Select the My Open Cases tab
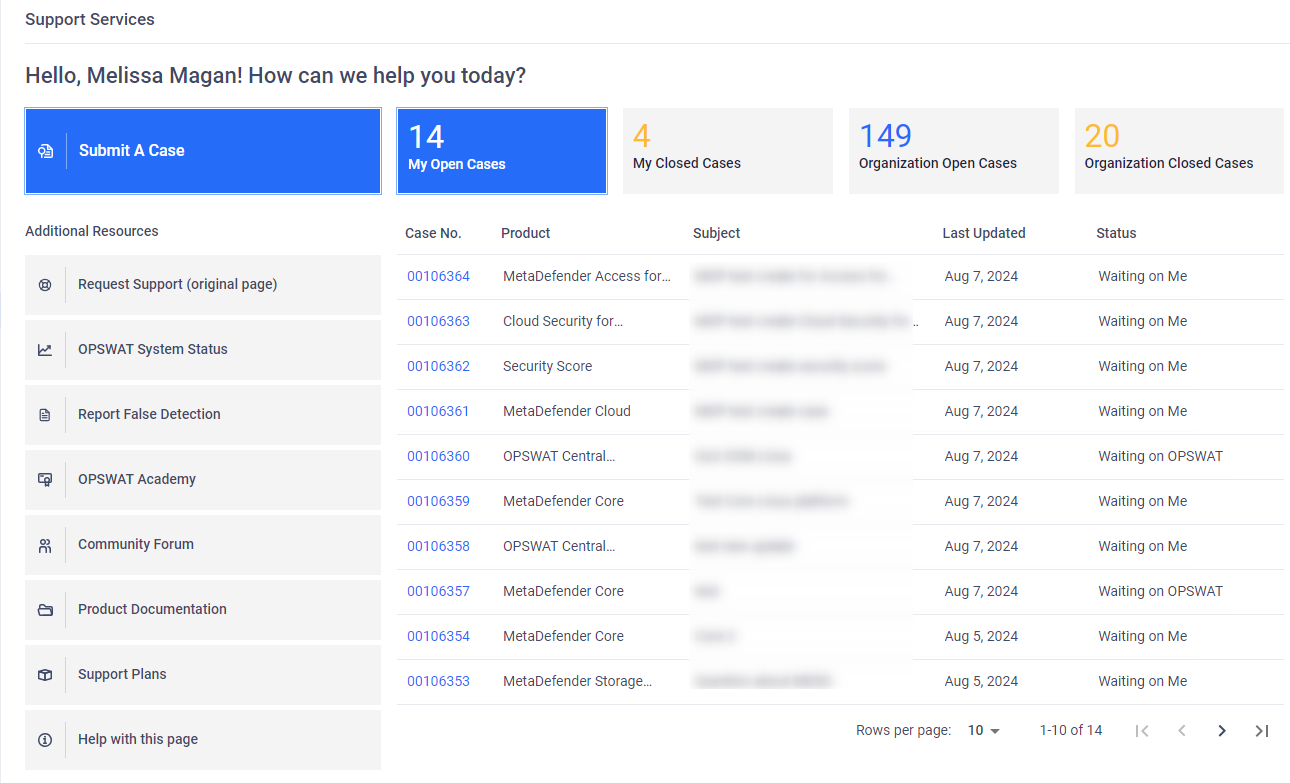 [502, 151]
